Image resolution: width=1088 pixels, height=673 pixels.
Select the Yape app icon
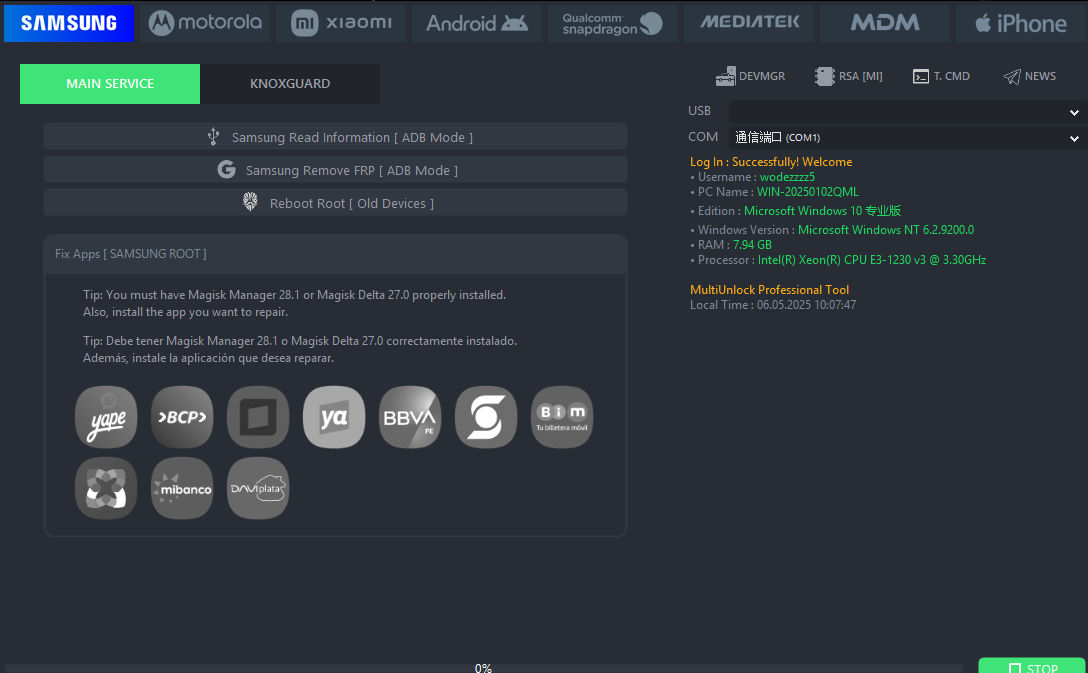point(106,417)
